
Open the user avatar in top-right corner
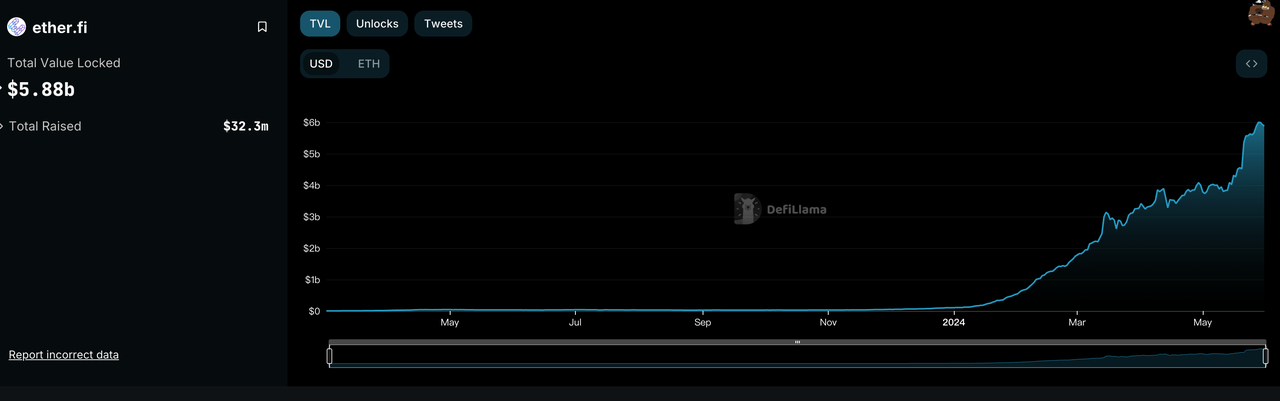coord(1261,12)
